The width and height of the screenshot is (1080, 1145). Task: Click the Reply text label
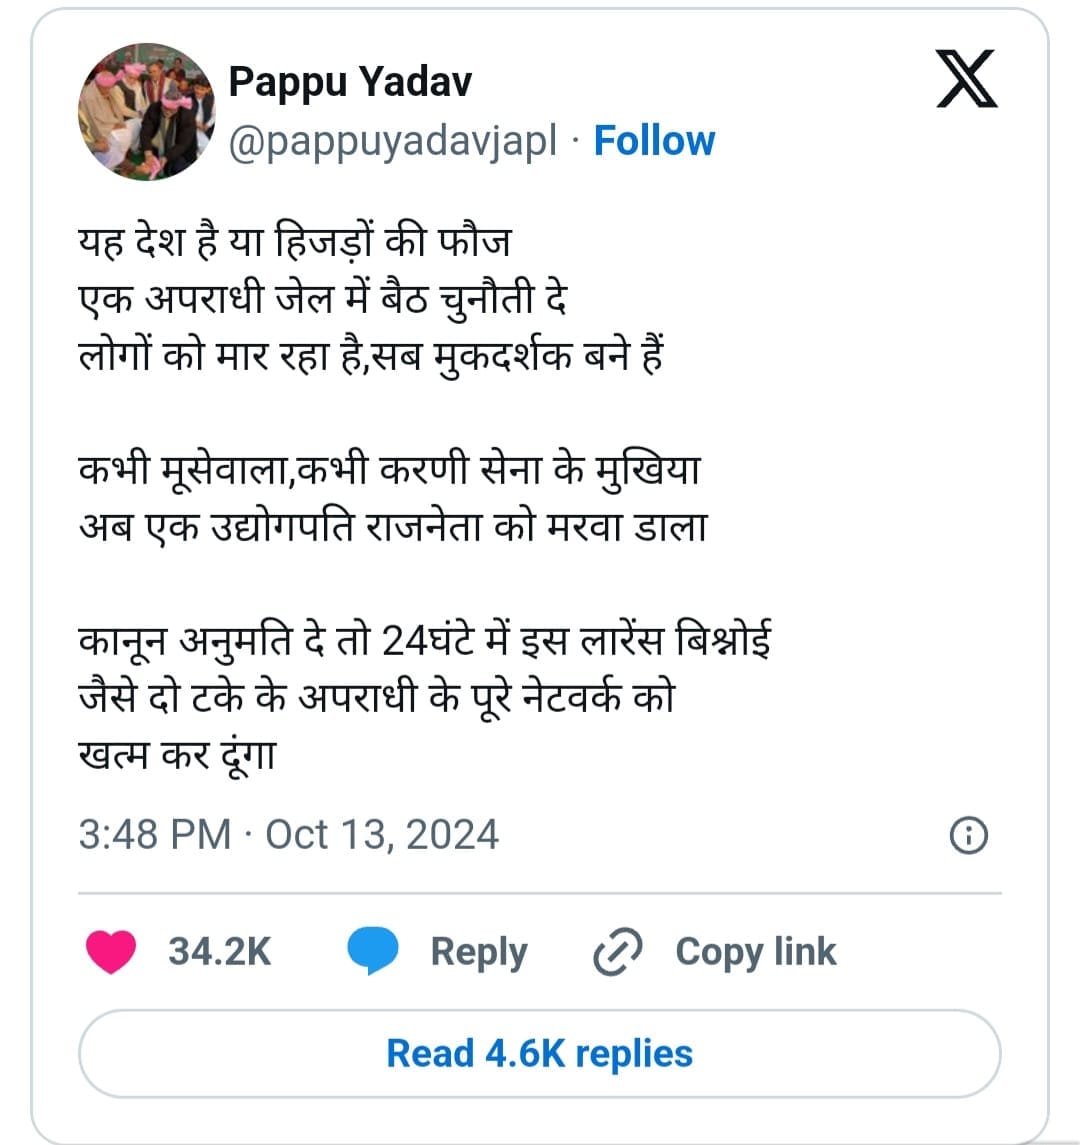[x=478, y=951]
